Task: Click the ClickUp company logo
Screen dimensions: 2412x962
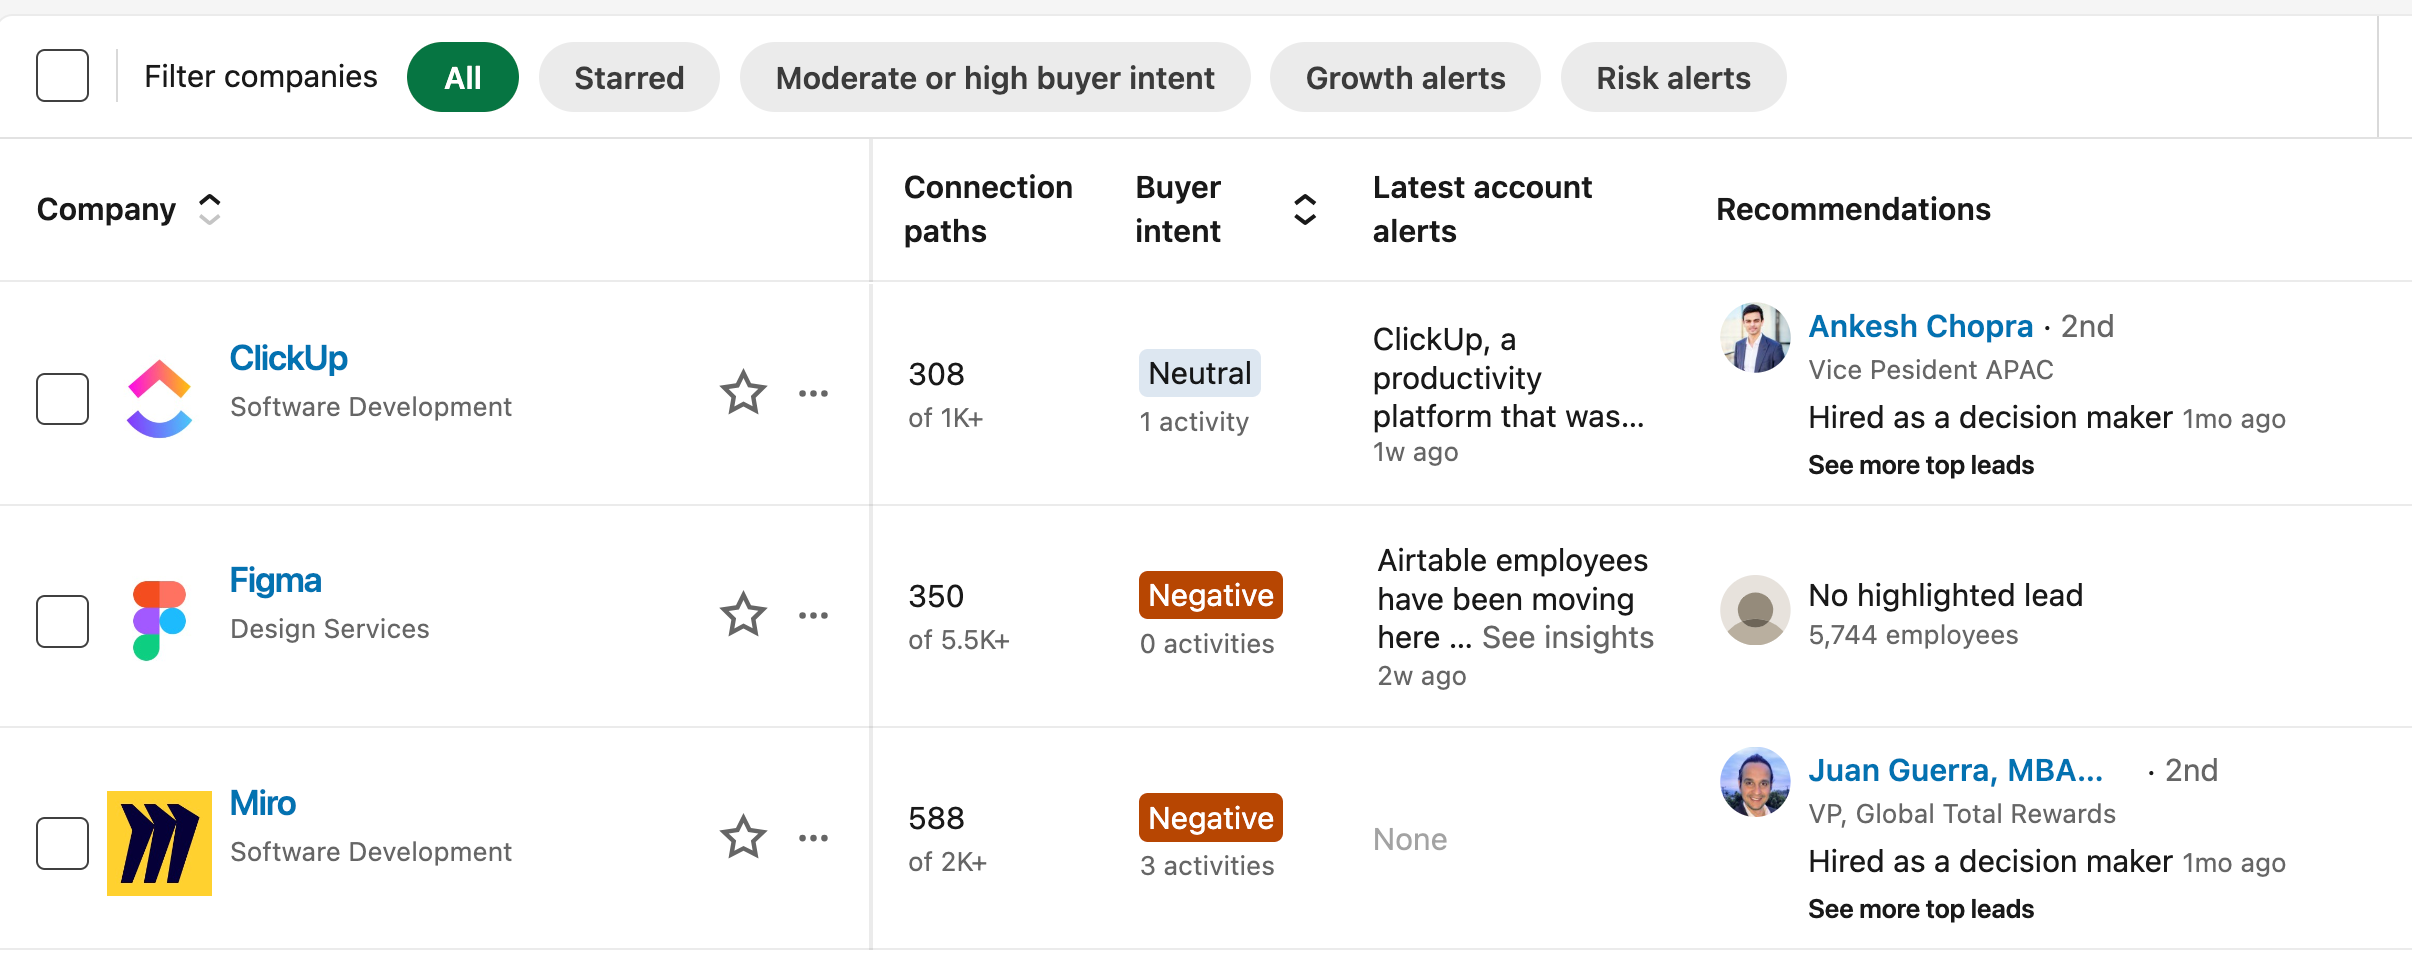Action: click(159, 398)
